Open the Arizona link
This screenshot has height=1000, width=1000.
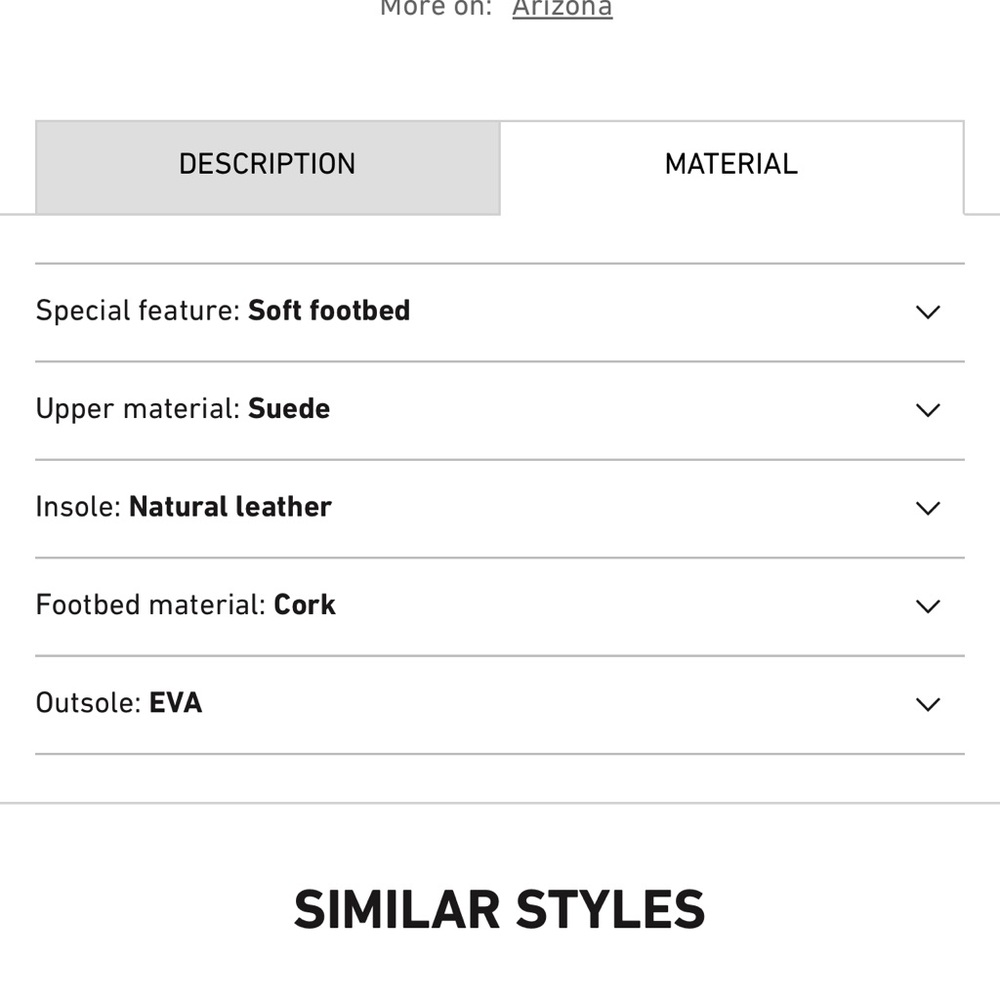click(562, 8)
